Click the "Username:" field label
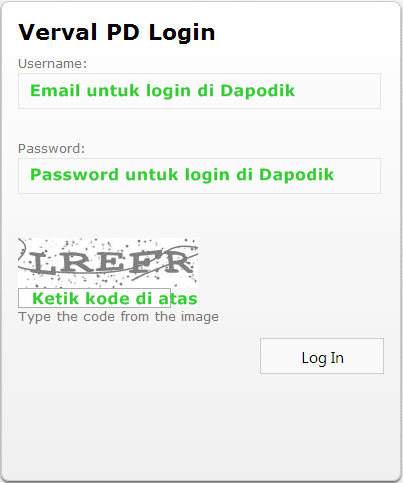Screen dimensions: 403x483 point(52,63)
